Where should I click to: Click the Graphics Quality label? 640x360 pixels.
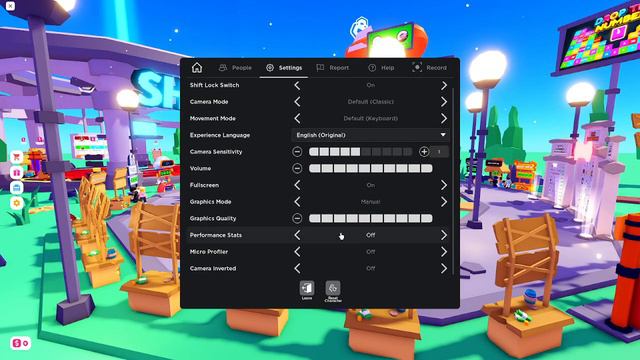tap(213, 218)
